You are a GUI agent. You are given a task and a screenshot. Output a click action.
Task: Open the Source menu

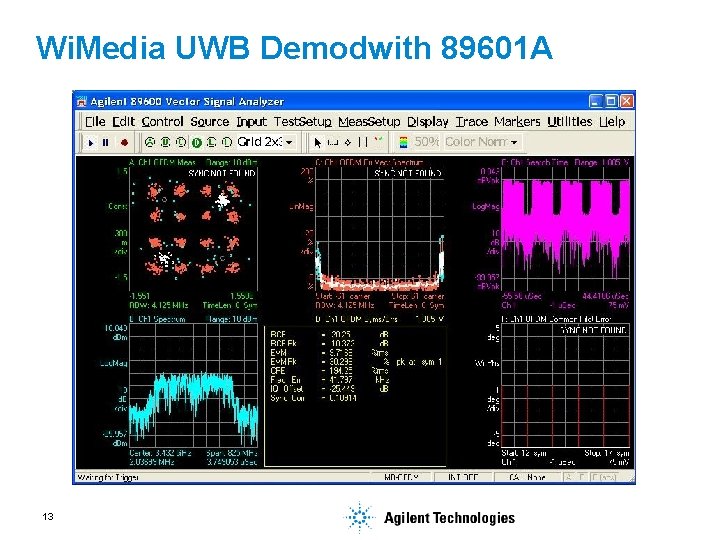pos(209,122)
